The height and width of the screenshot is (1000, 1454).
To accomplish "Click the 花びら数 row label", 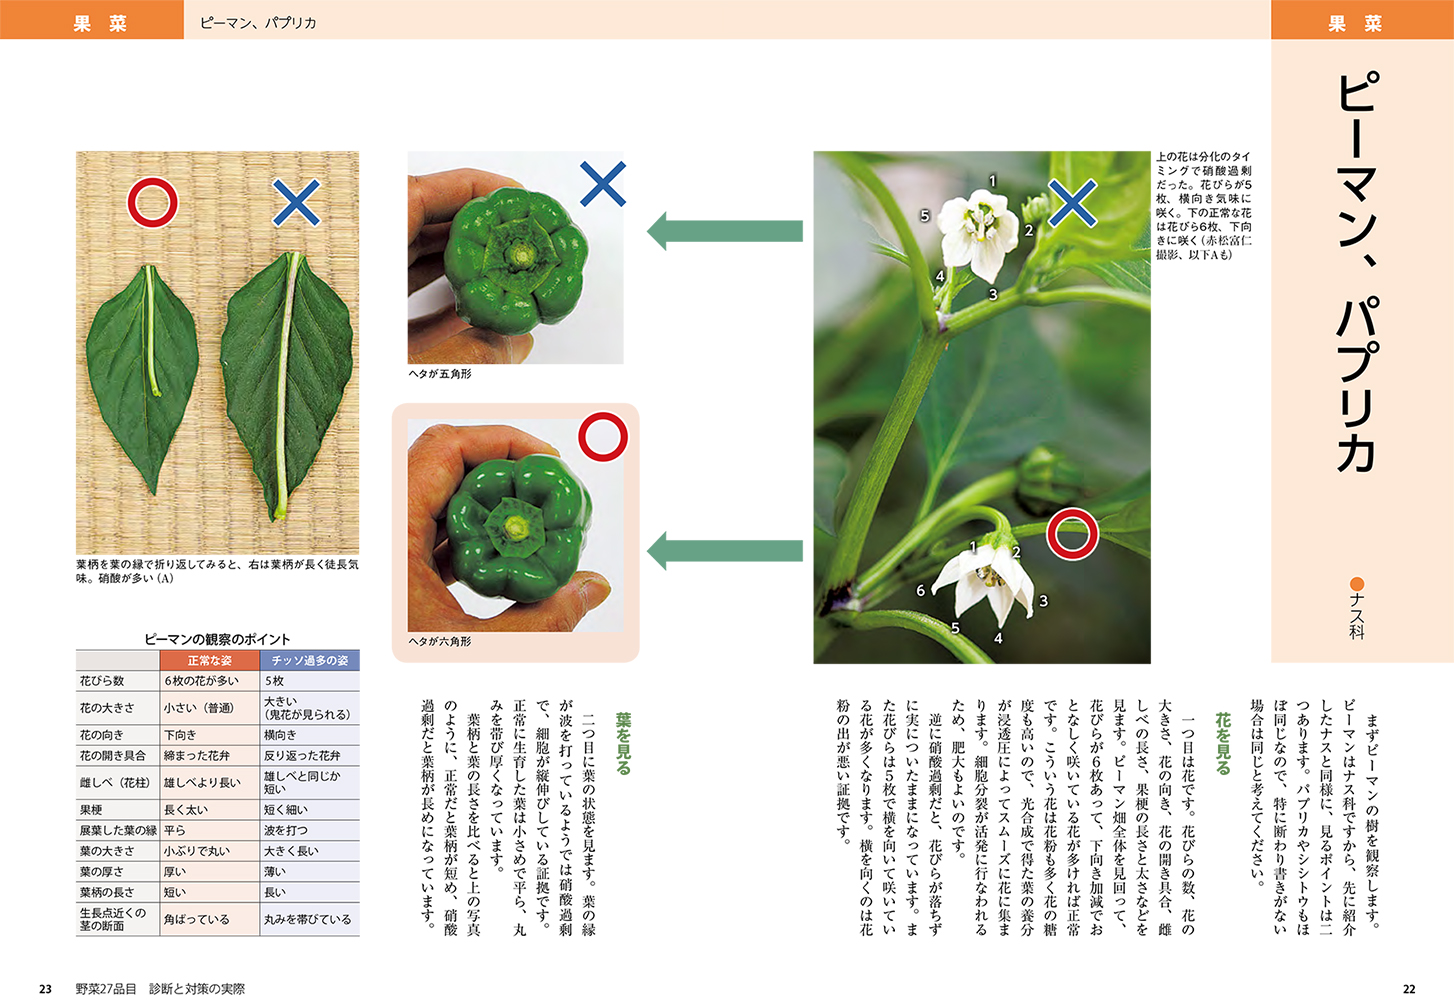I will [102, 681].
